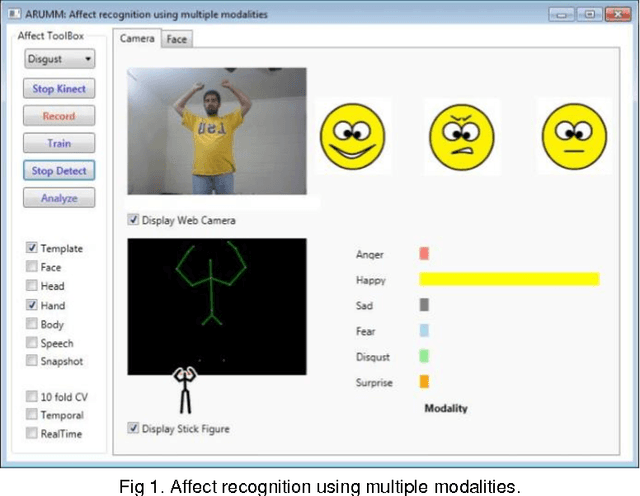Open the Disgust emotion dropdown
The height and width of the screenshot is (496, 640).
59,59
